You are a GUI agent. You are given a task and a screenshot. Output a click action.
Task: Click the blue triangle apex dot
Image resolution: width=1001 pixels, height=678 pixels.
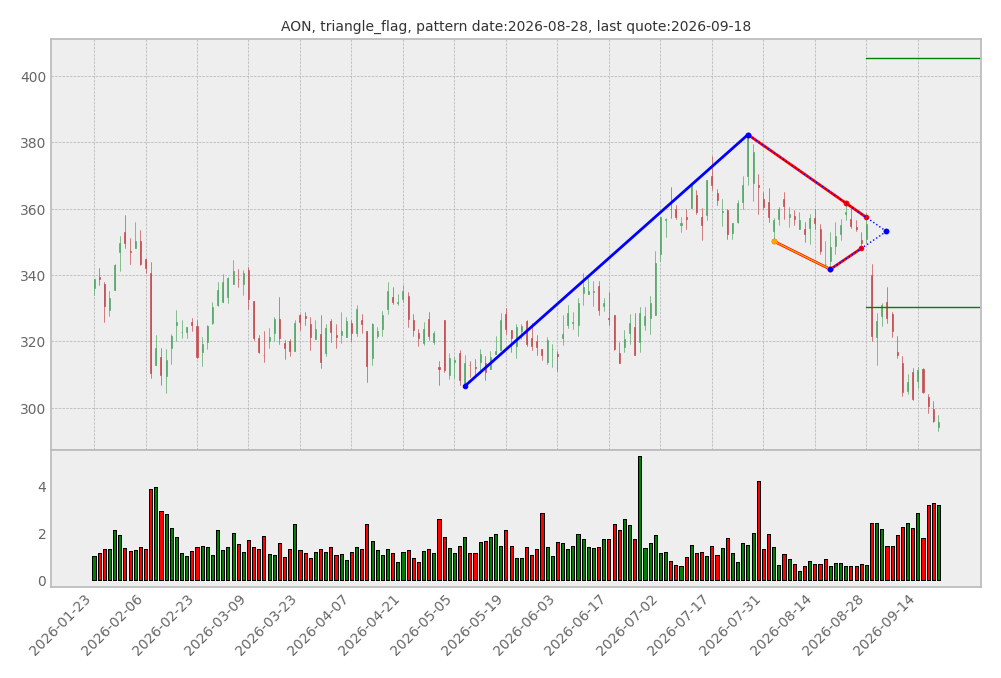pyautogui.click(x=887, y=232)
